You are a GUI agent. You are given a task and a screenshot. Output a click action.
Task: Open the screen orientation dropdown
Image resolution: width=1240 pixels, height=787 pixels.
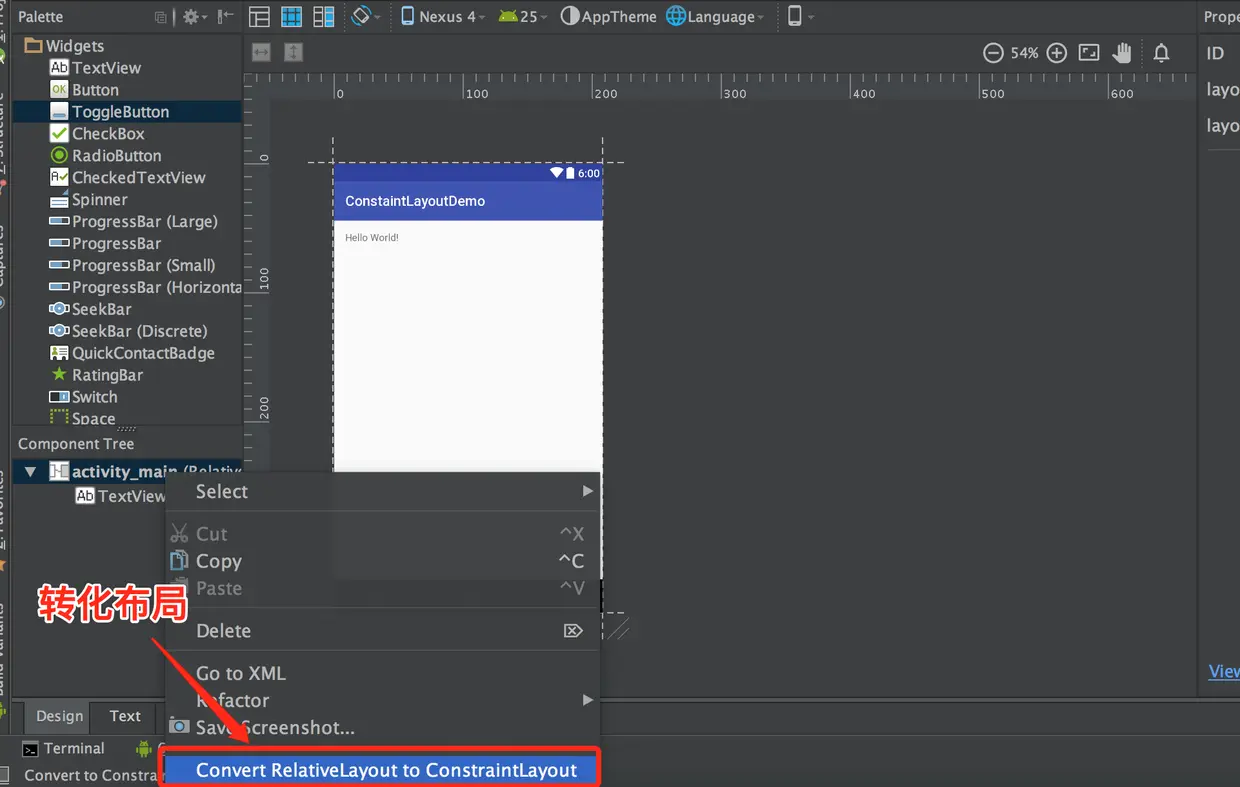click(366, 17)
